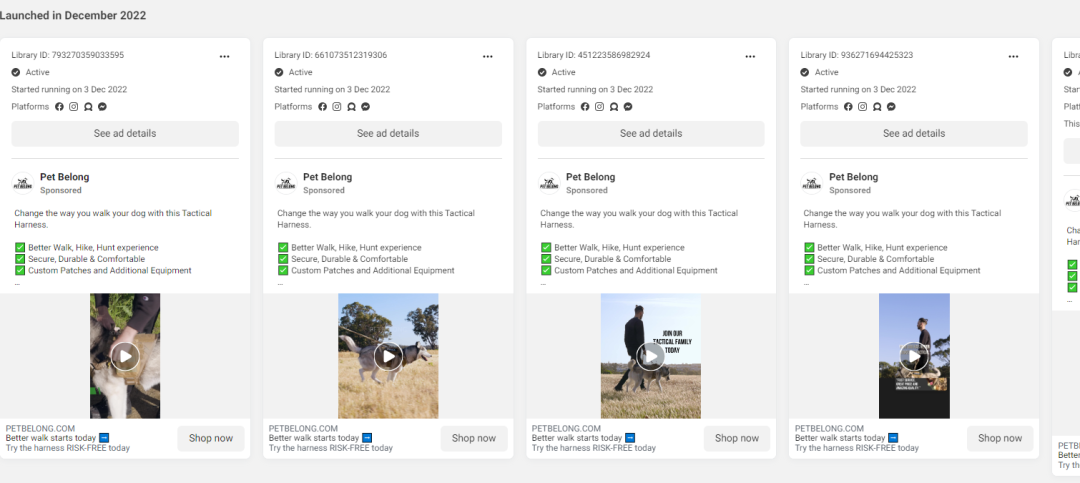Click PETBELONG.COM link in fourth ad

(x=827, y=428)
